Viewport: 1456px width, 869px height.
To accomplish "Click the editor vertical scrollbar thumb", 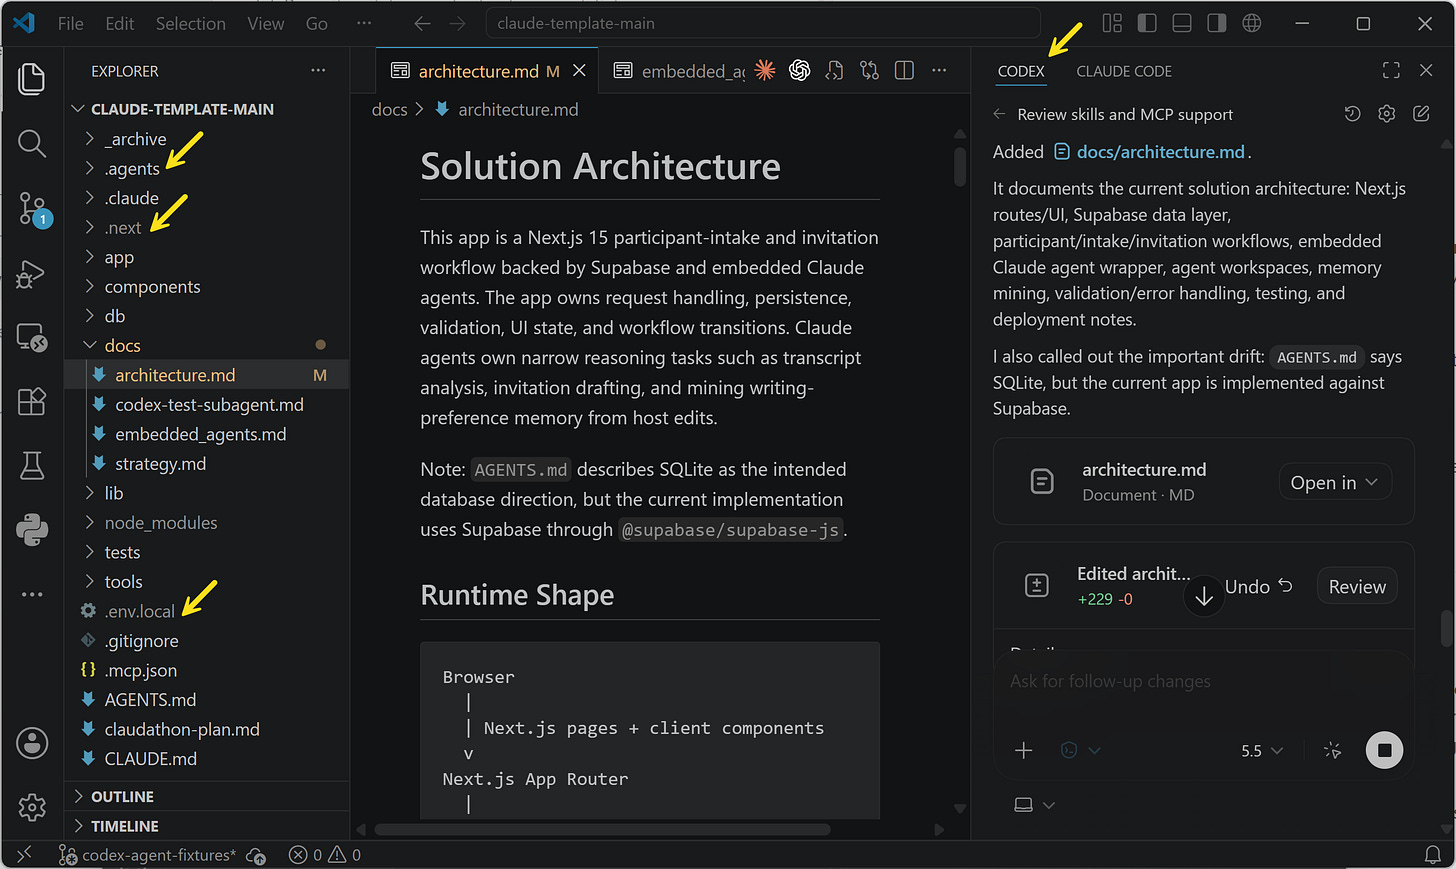I will (x=960, y=167).
